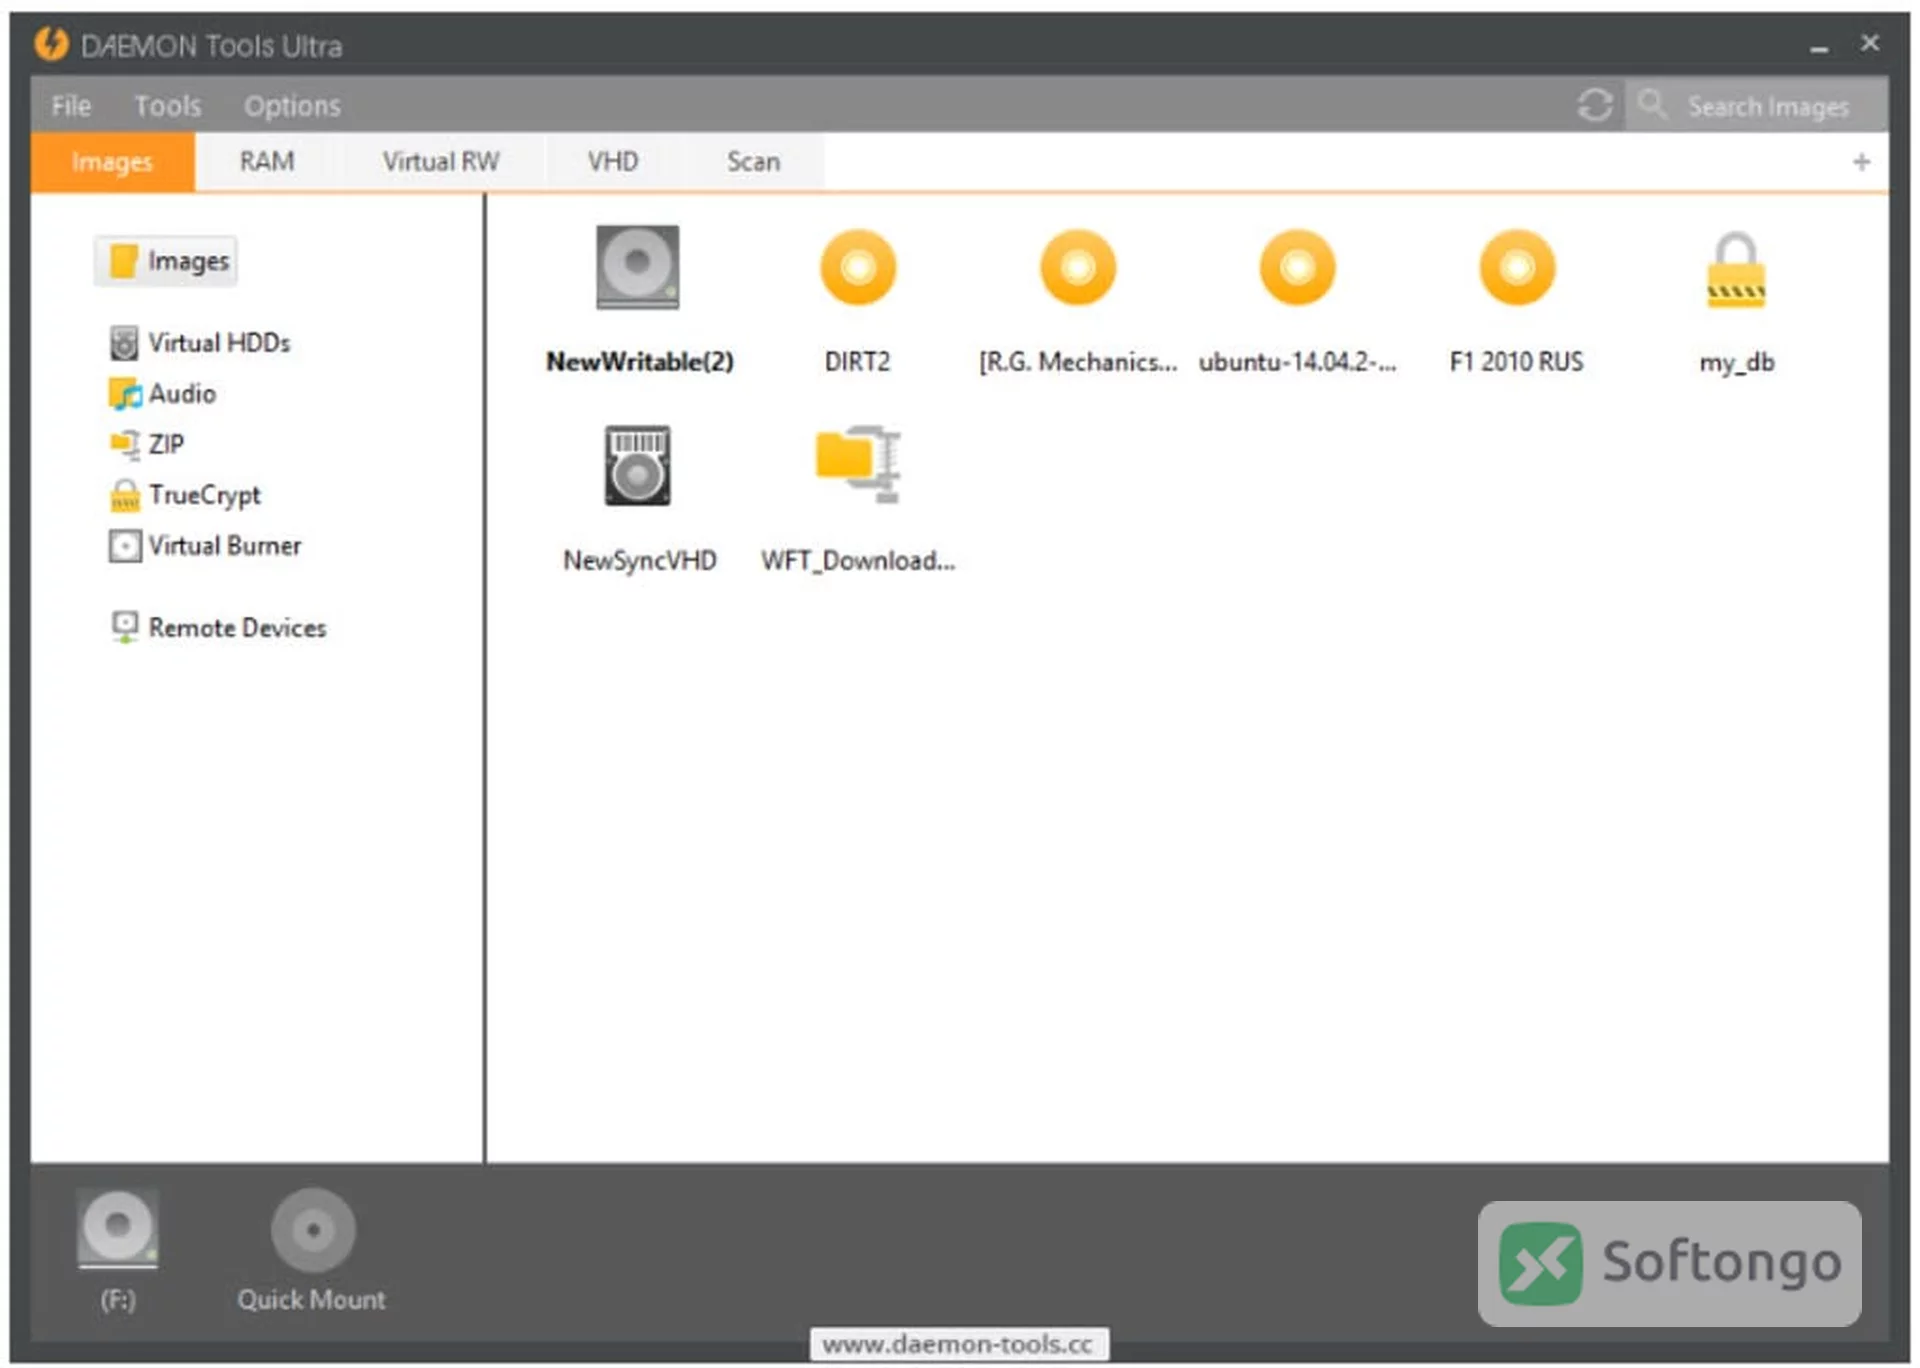The width and height of the screenshot is (1920, 1368).
Task: Select the my_db TrueCrypt padlock icon
Action: [x=1736, y=270]
